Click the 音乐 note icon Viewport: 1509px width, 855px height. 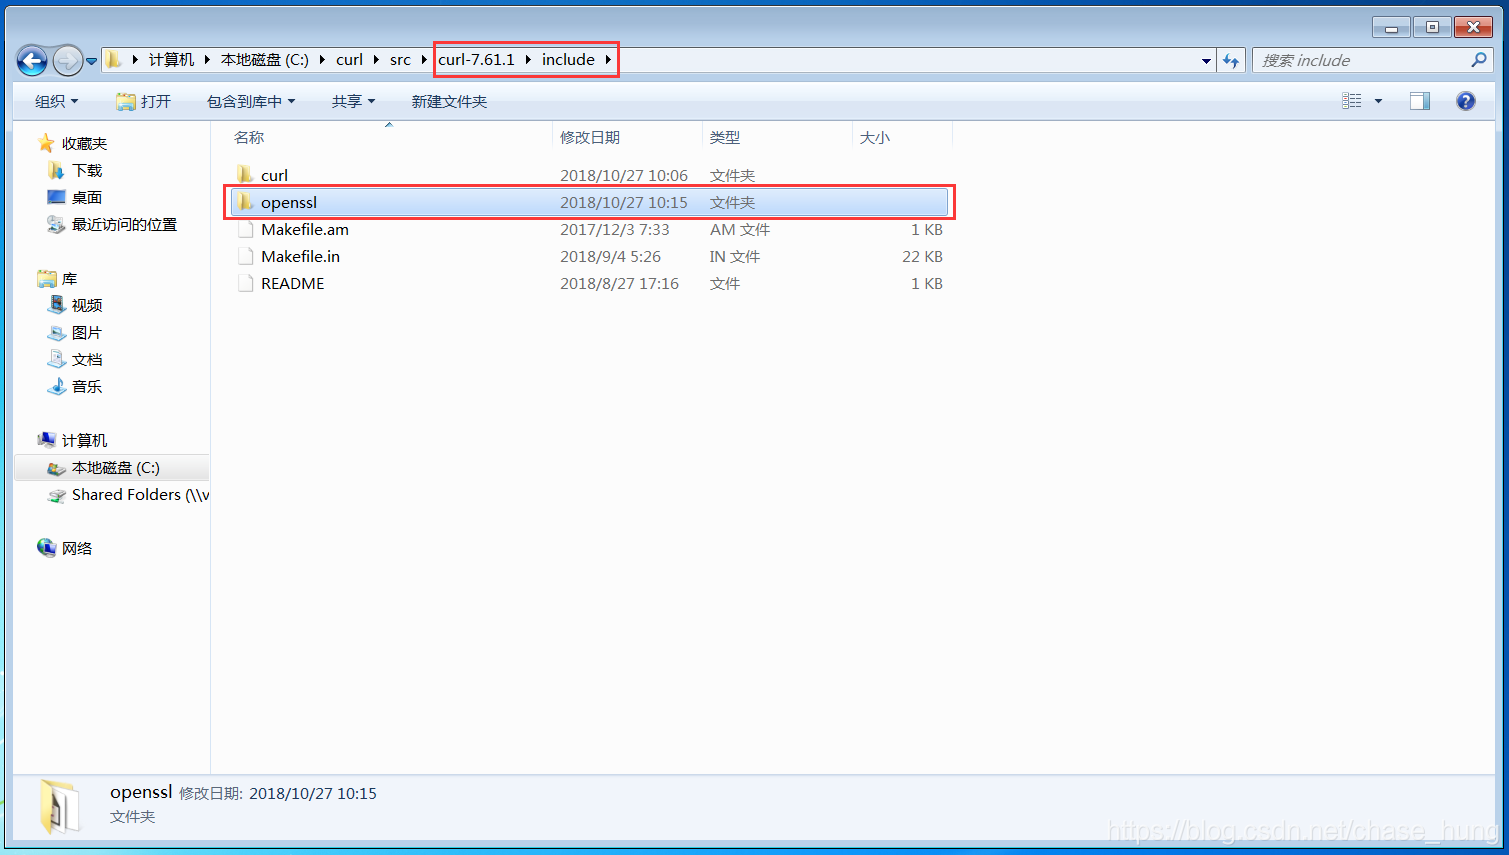coord(57,386)
